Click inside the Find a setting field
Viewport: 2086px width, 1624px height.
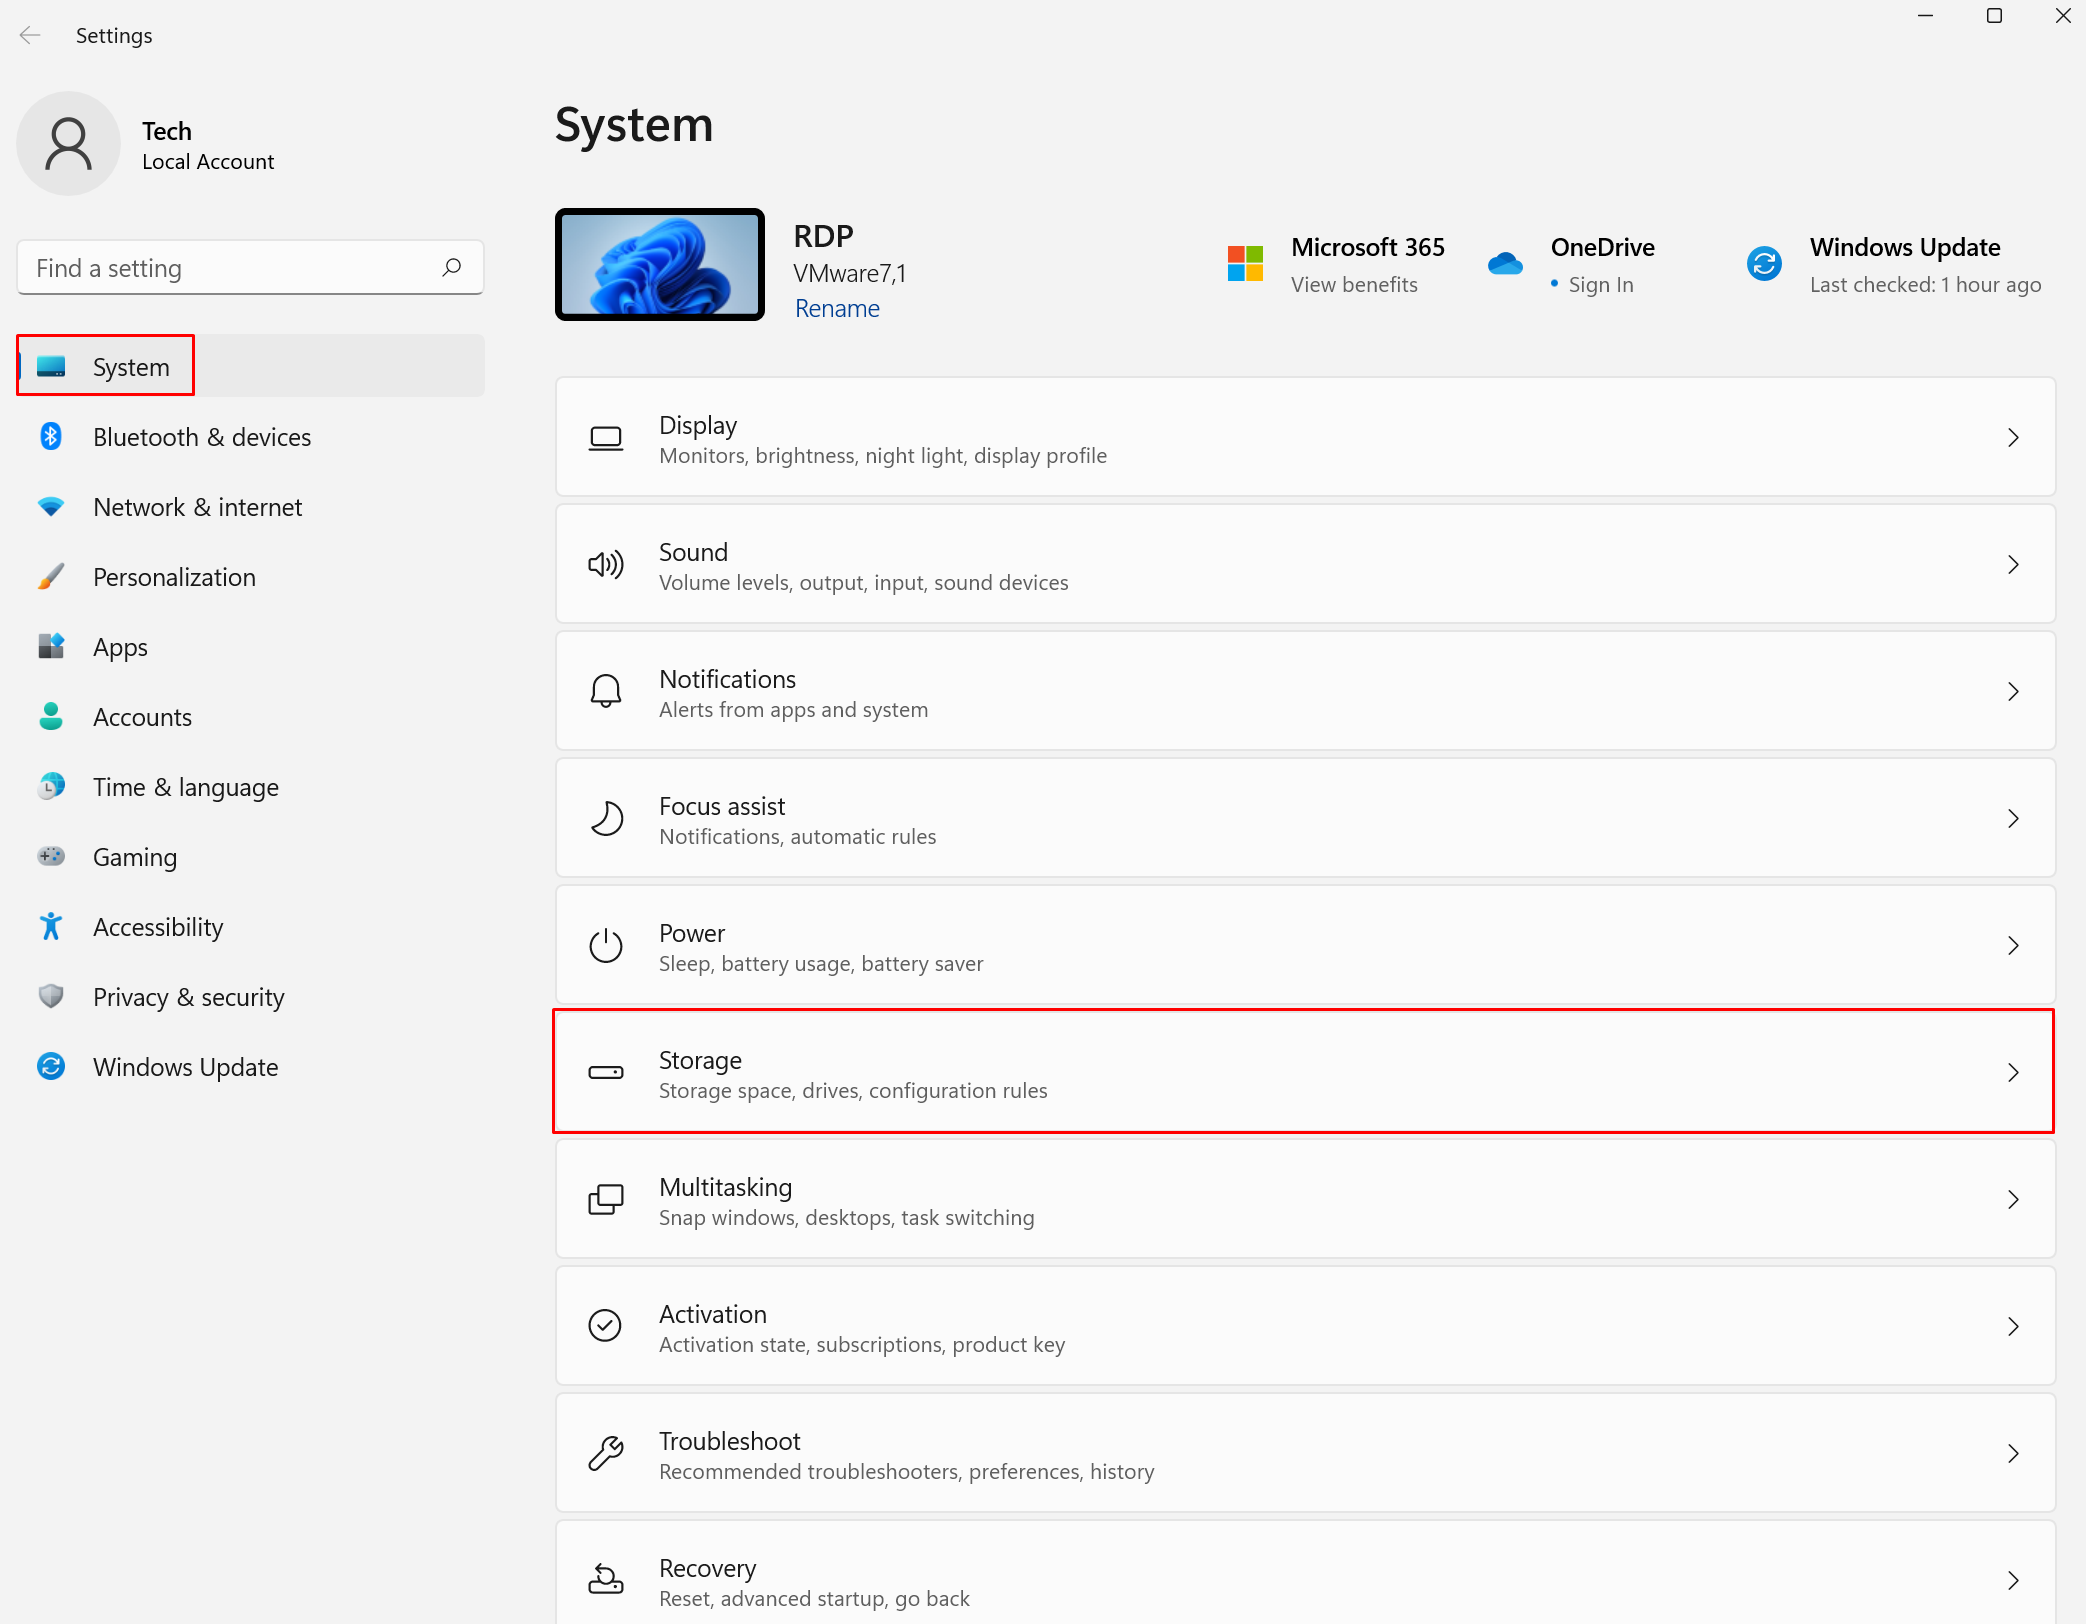pos(230,267)
